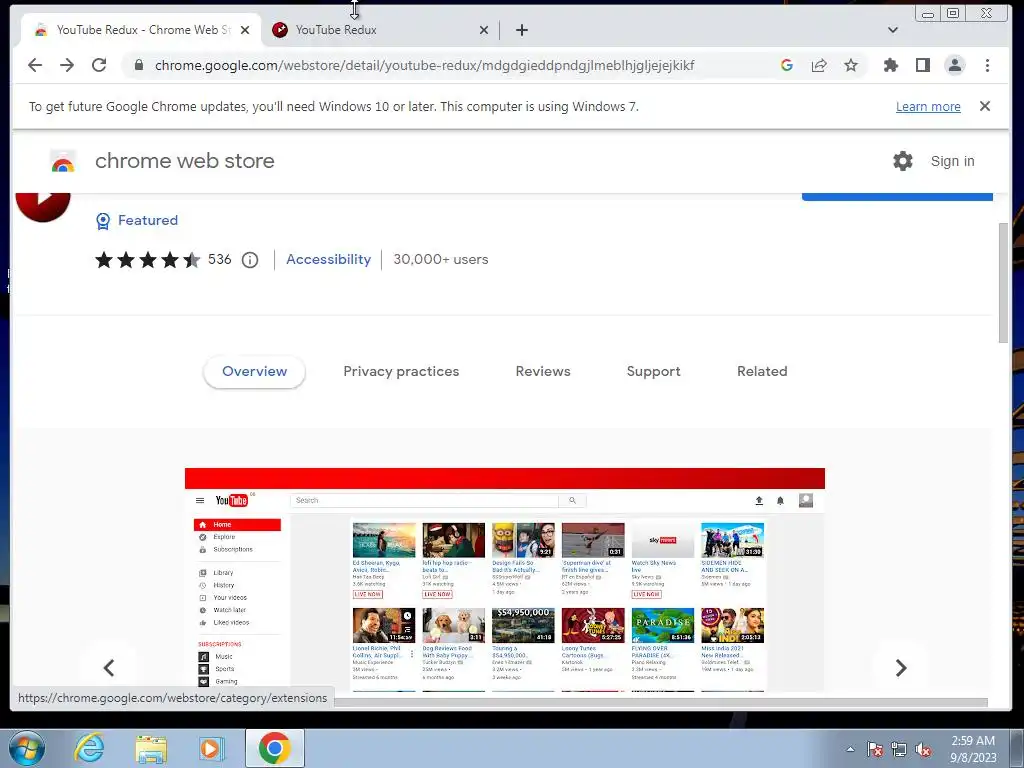Open the network tray icon
The image size is (1024, 768).
click(899, 749)
